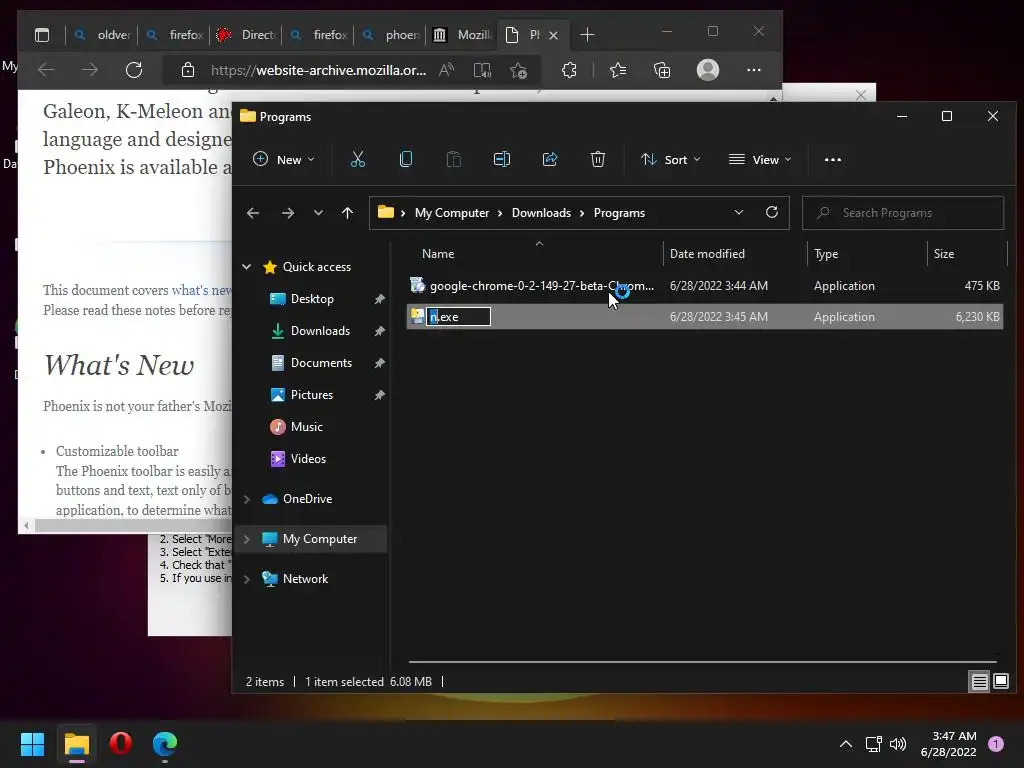Viewport: 1024px width, 768px height.
Task: Sort by Date modified column header
Action: (707, 253)
